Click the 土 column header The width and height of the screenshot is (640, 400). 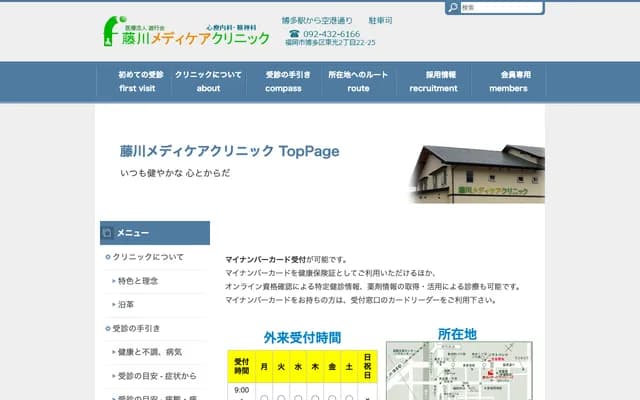click(x=349, y=366)
